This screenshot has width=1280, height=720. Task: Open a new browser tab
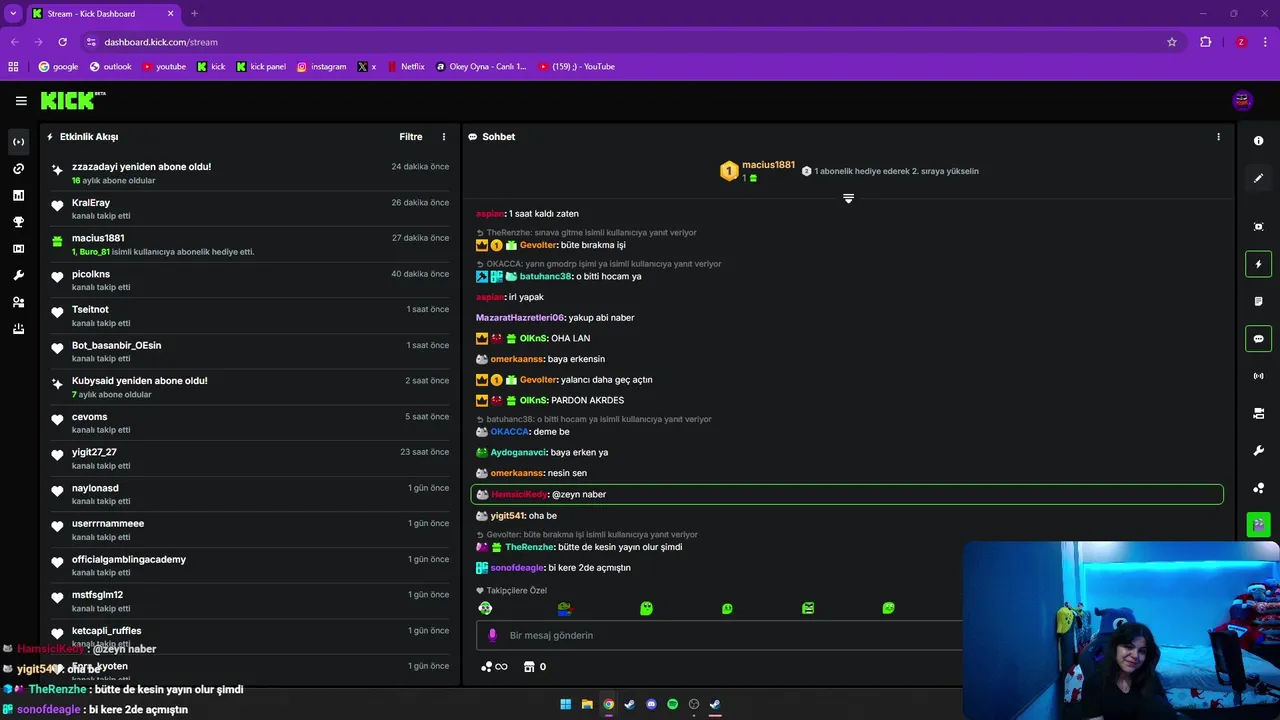(x=194, y=13)
